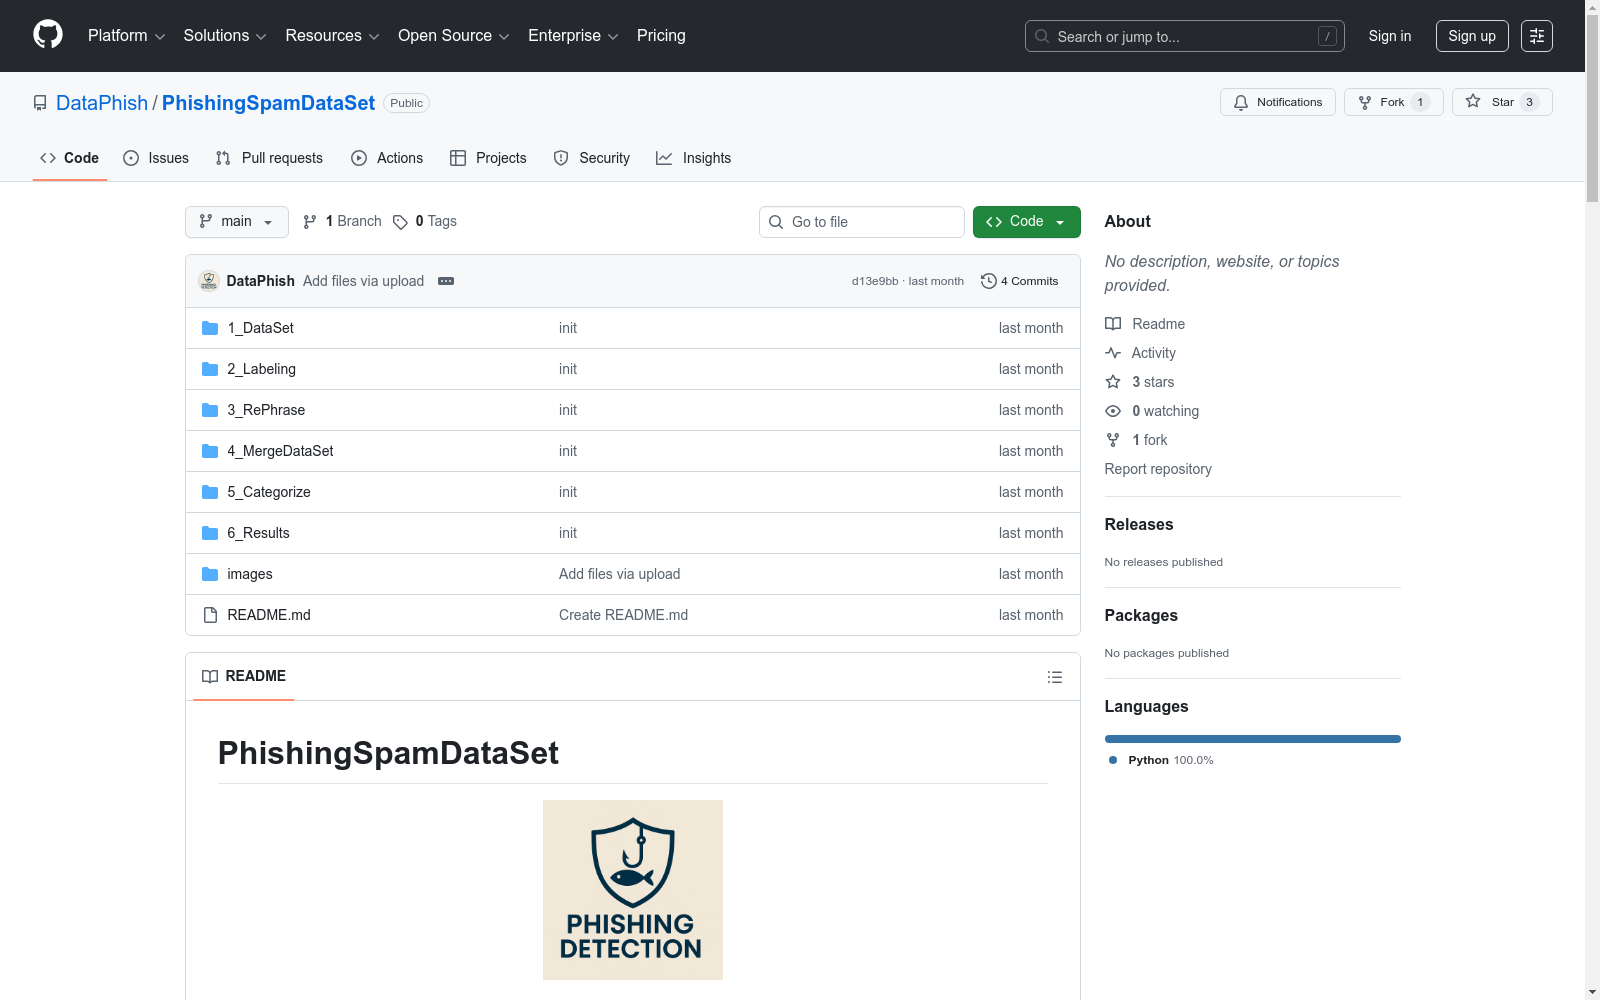The image size is (1600, 1000).
Task: Click the Go to file input
Action: click(862, 222)
